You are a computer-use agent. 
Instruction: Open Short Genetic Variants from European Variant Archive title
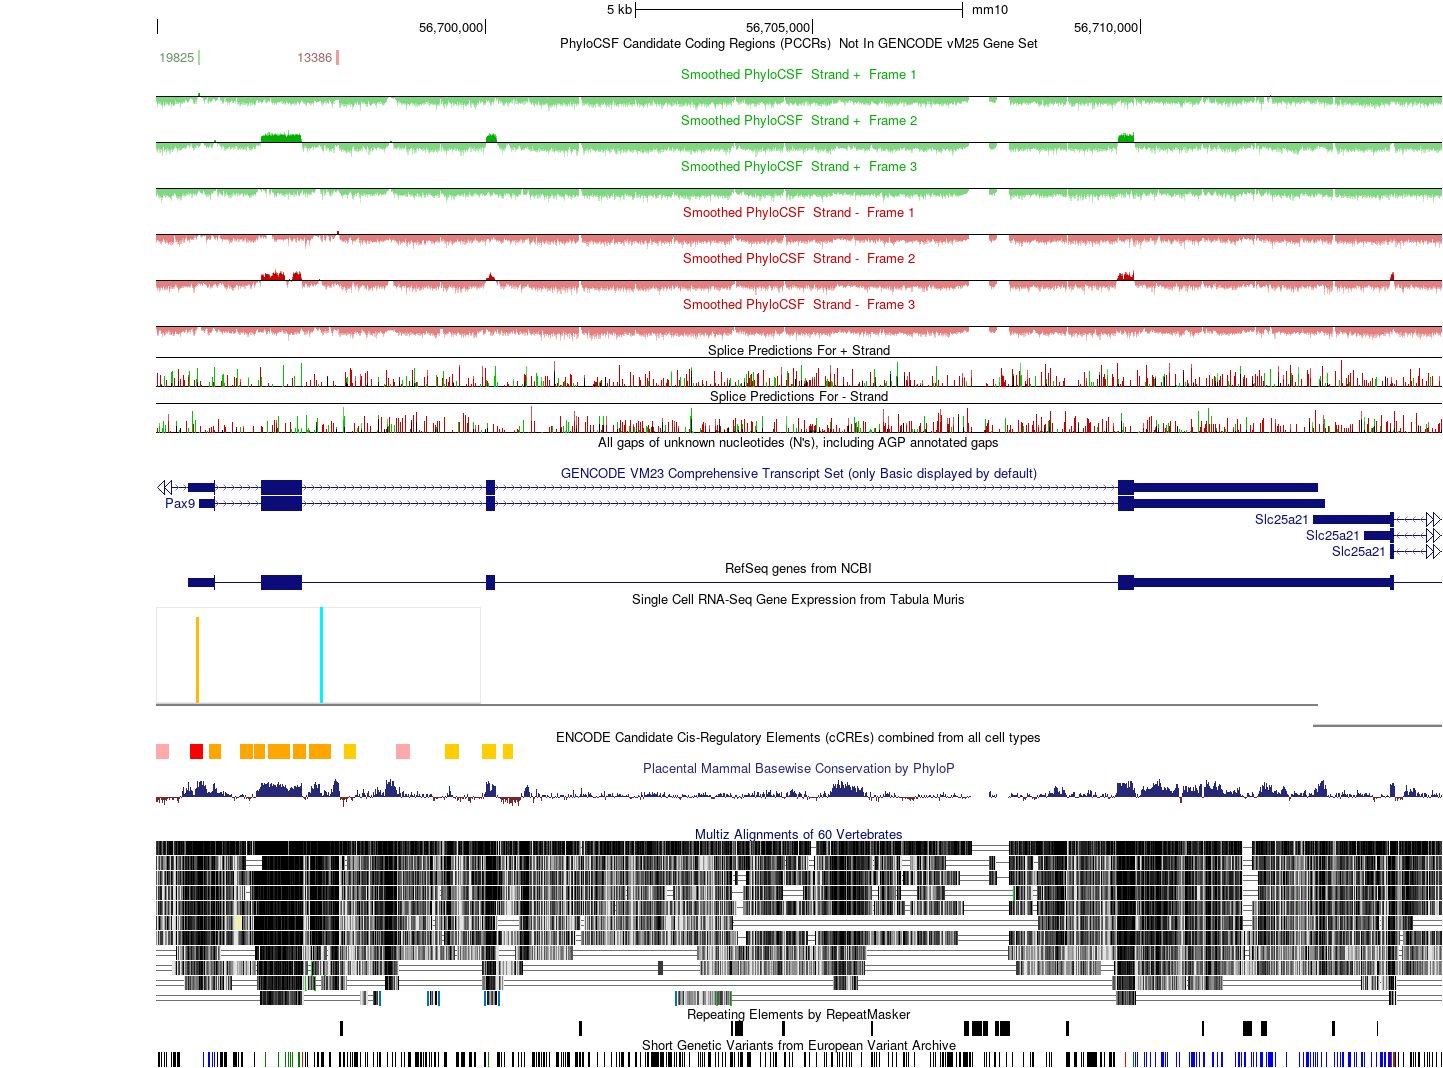tap(798, 1045)
